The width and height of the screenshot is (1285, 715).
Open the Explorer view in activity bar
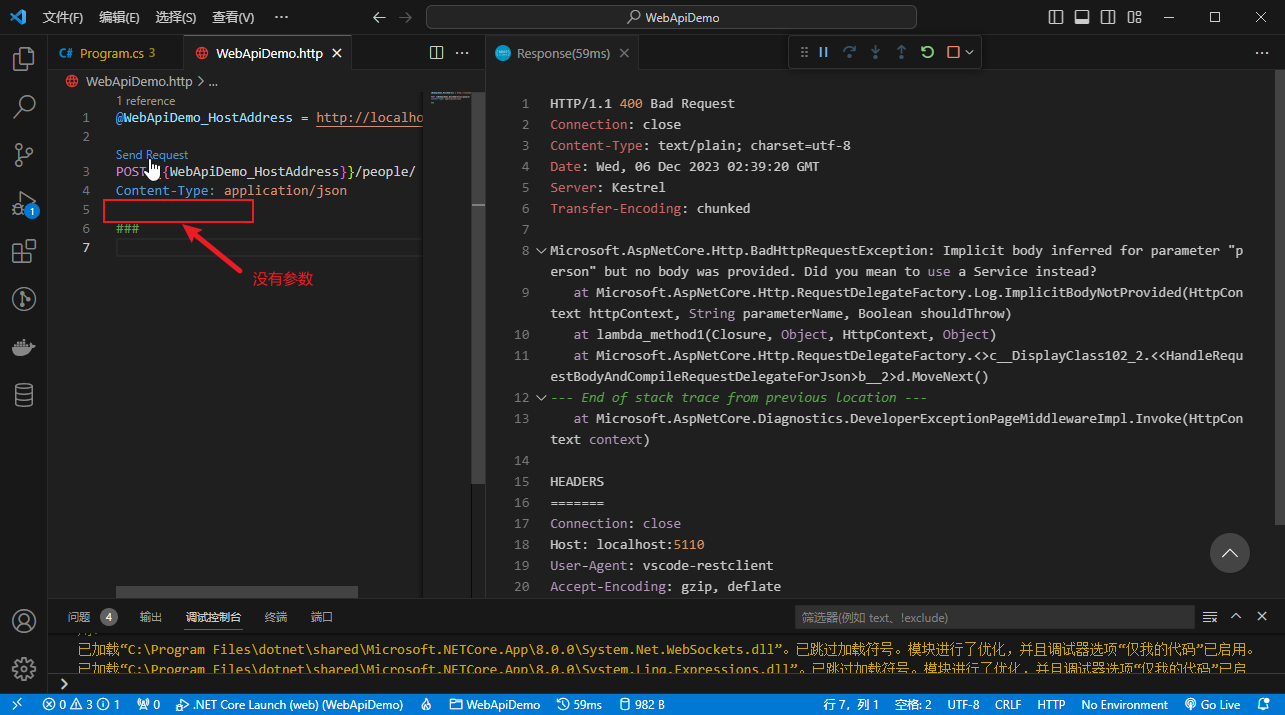point(24,59)
